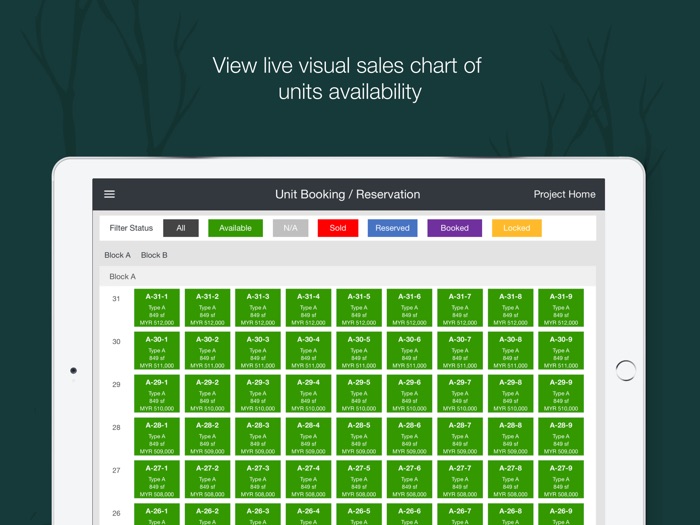Screen dimensions: 700x525
Task: Book unit A-27-2
Action: coord(207,480)
